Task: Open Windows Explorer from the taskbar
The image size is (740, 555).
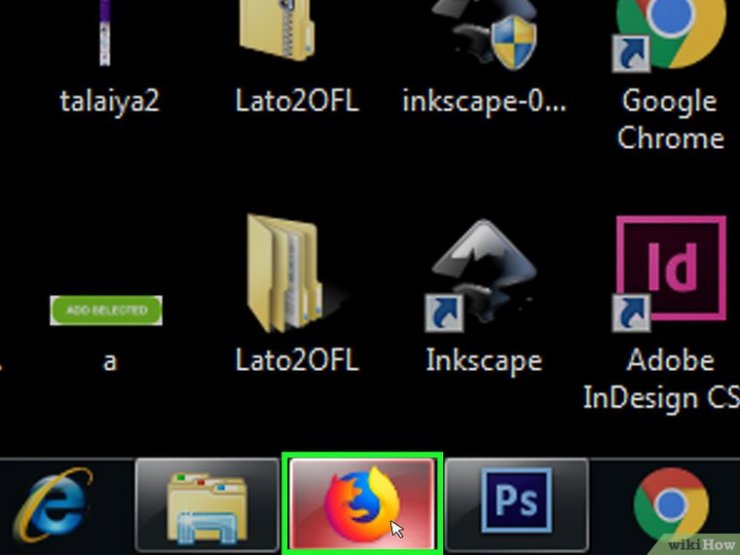Action: click(x=207, y=505)
